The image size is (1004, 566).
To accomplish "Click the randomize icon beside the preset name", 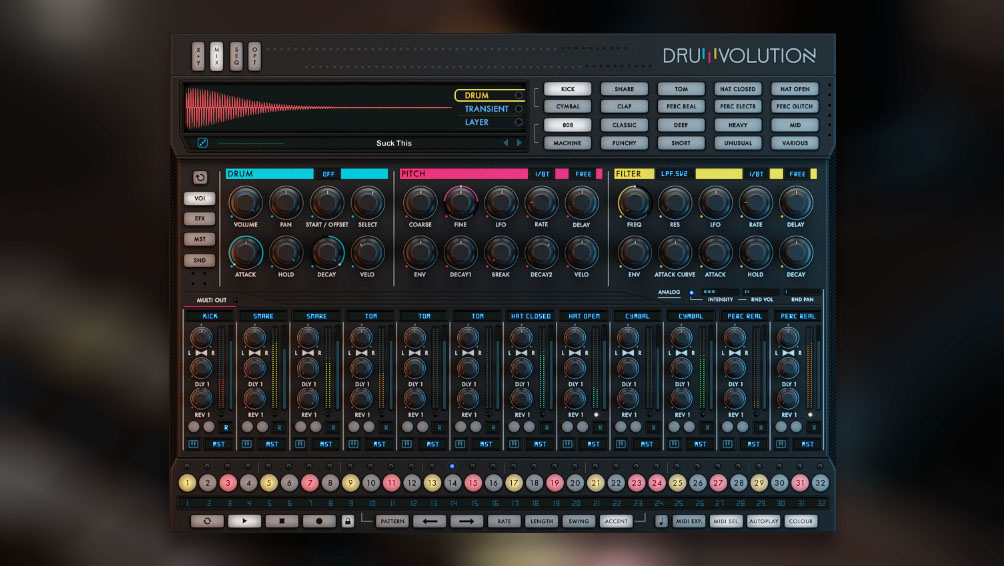I will 202,143.
